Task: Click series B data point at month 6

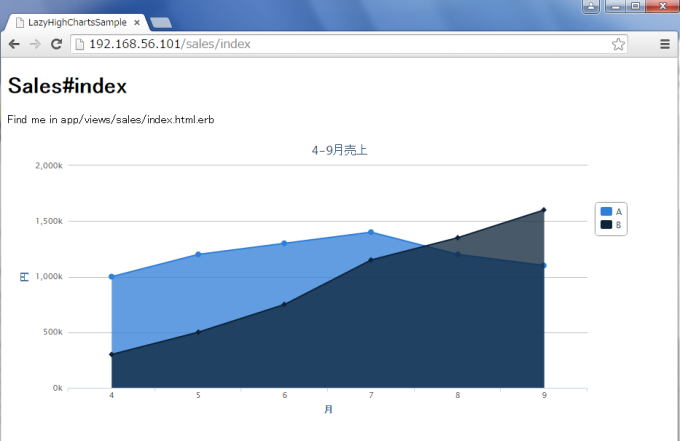Action: point(284,304)
